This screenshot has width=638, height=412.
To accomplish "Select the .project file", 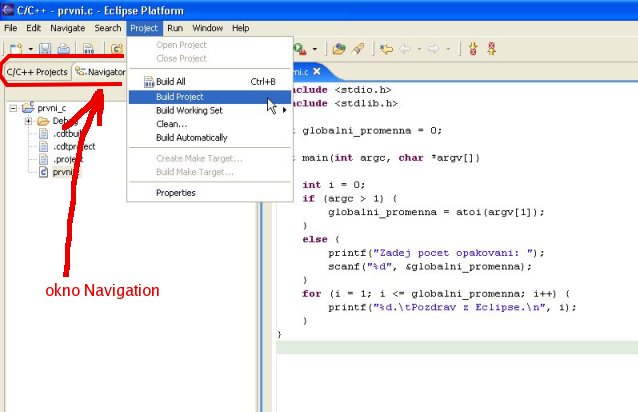I will (x=68, y=159).
